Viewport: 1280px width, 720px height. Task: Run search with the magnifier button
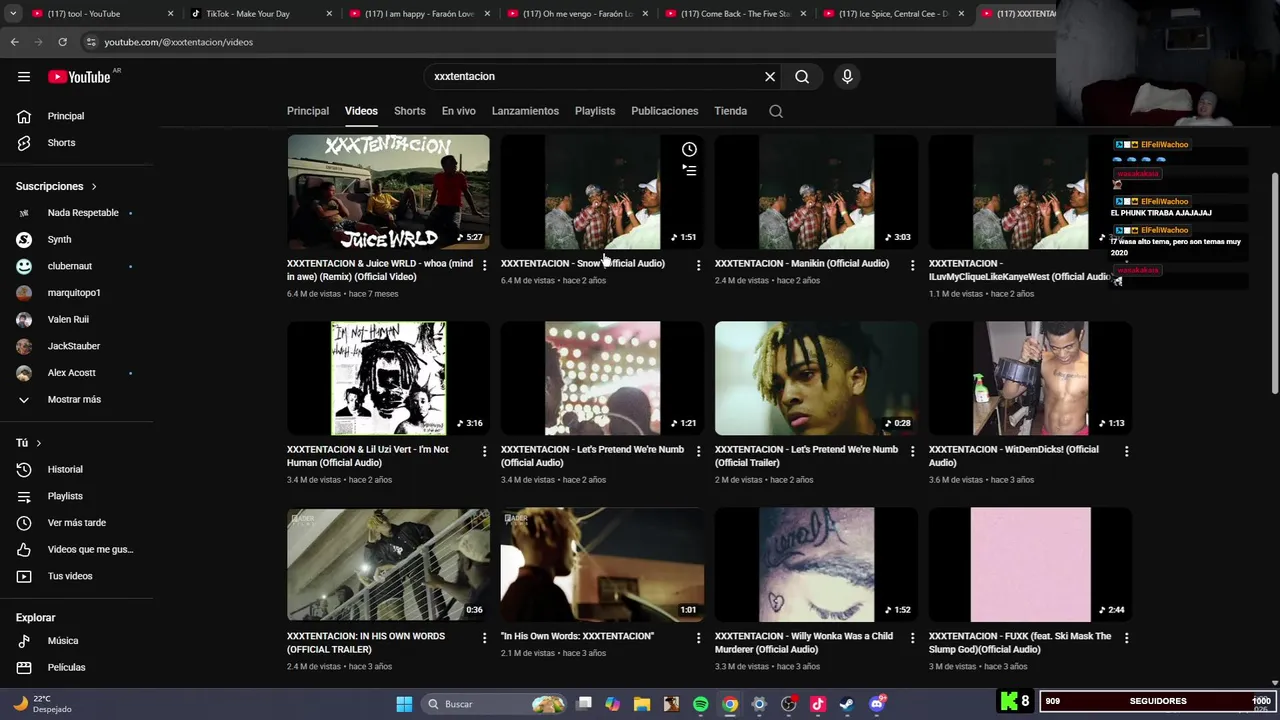tap(802, 77)
